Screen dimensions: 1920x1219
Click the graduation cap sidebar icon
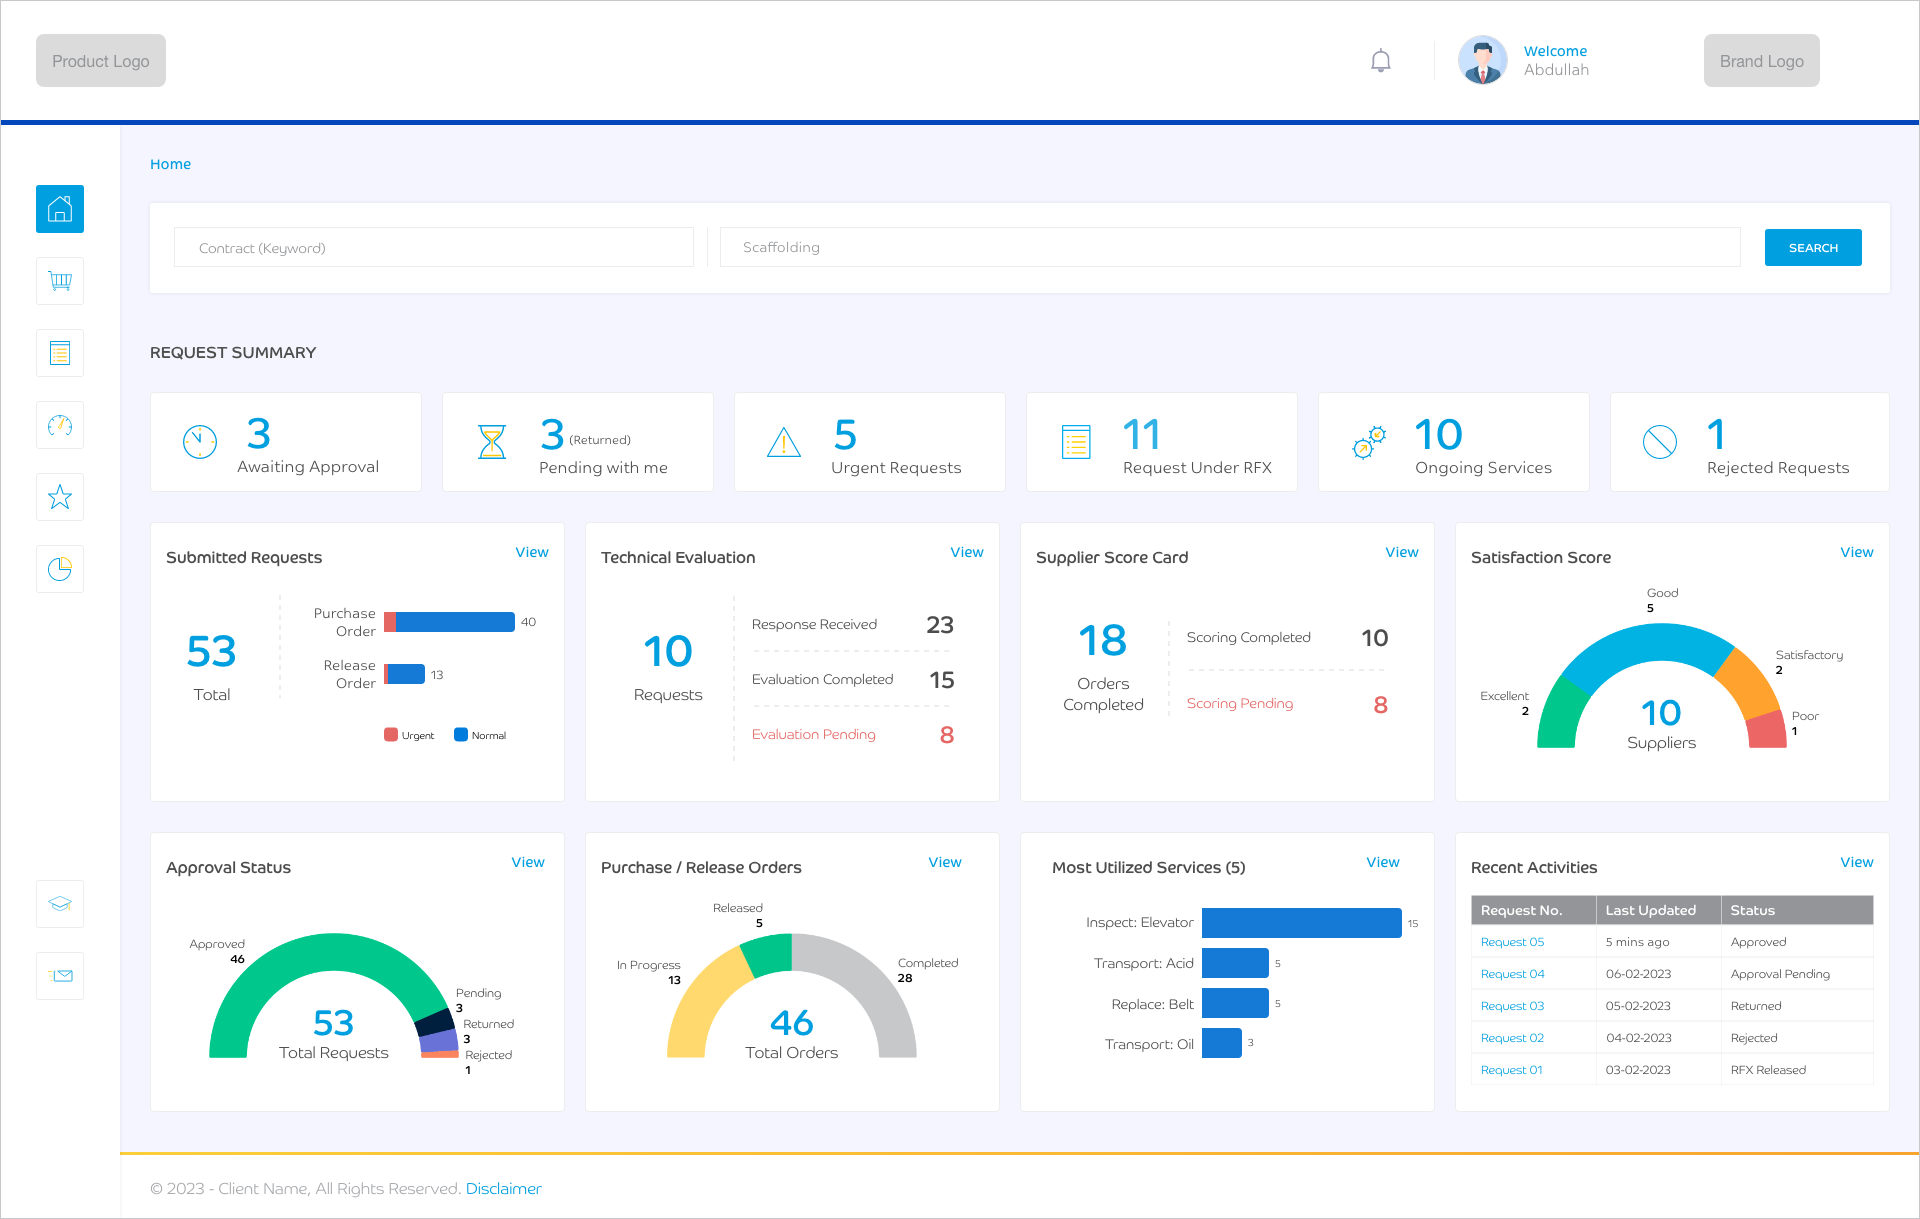click(60, 904)
